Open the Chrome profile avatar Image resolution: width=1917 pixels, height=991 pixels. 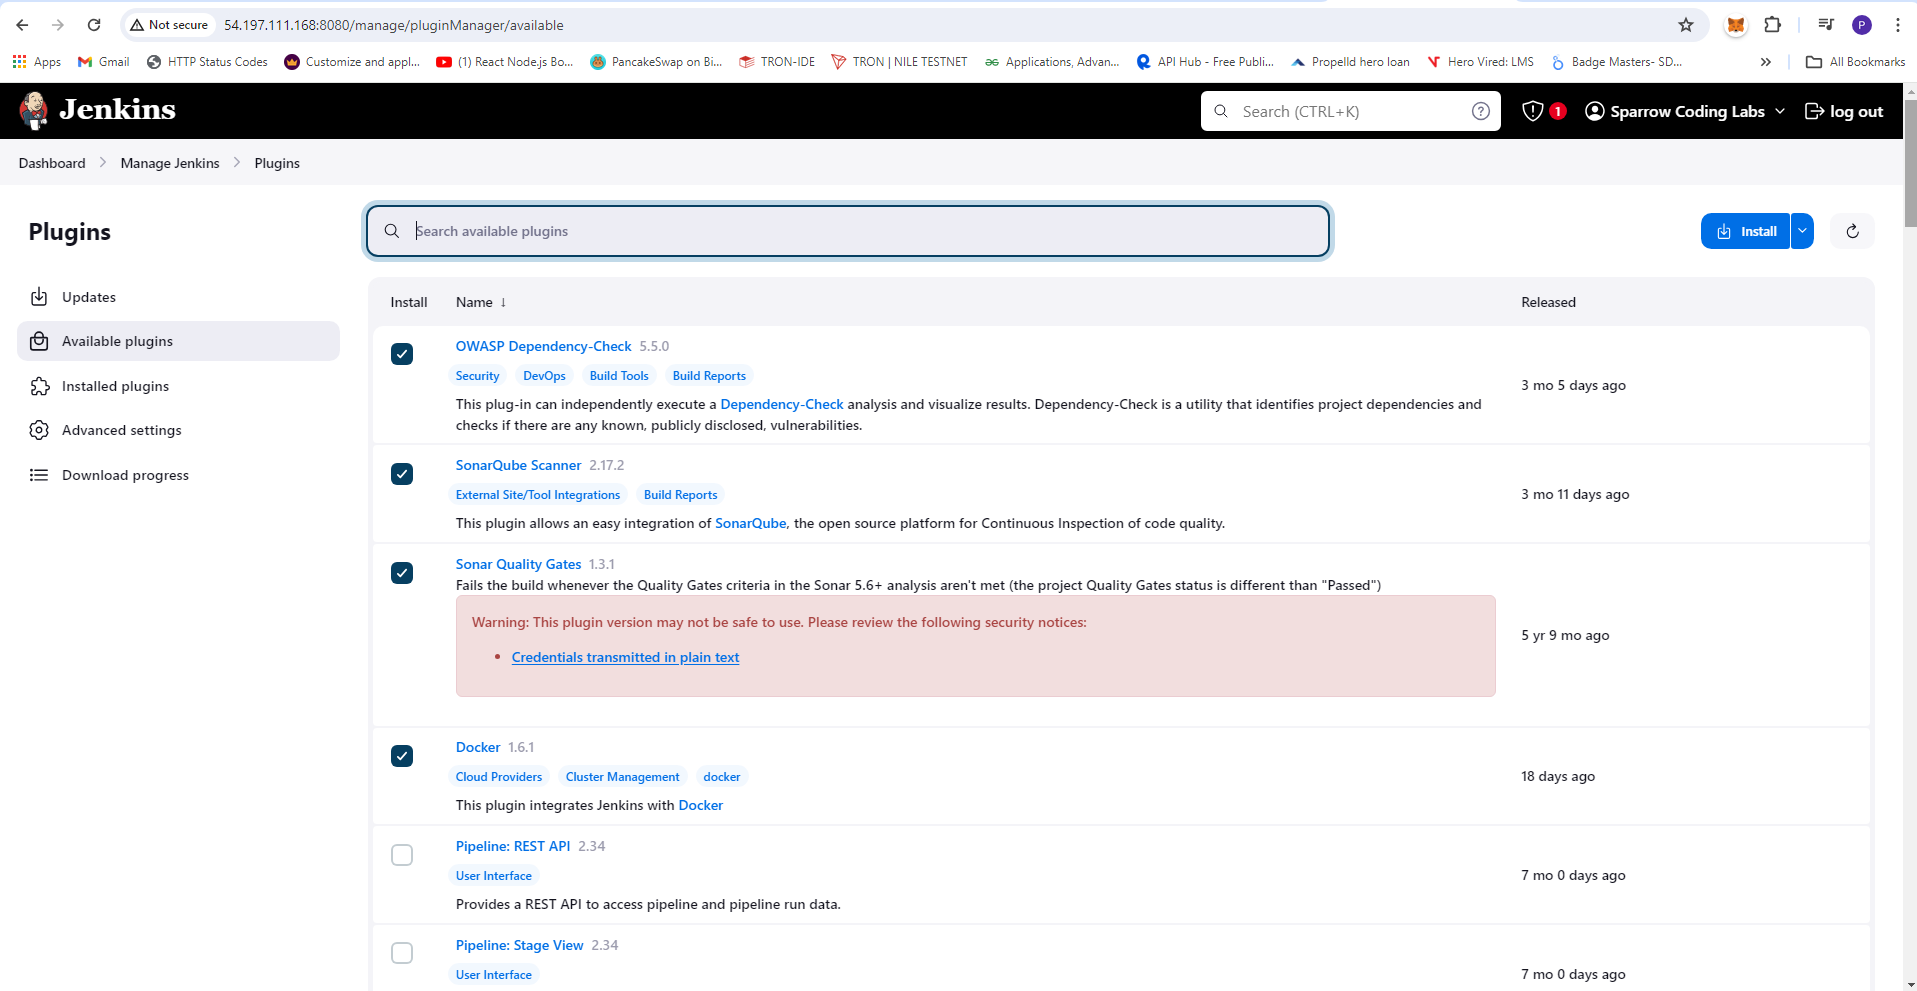[1862, 25]
